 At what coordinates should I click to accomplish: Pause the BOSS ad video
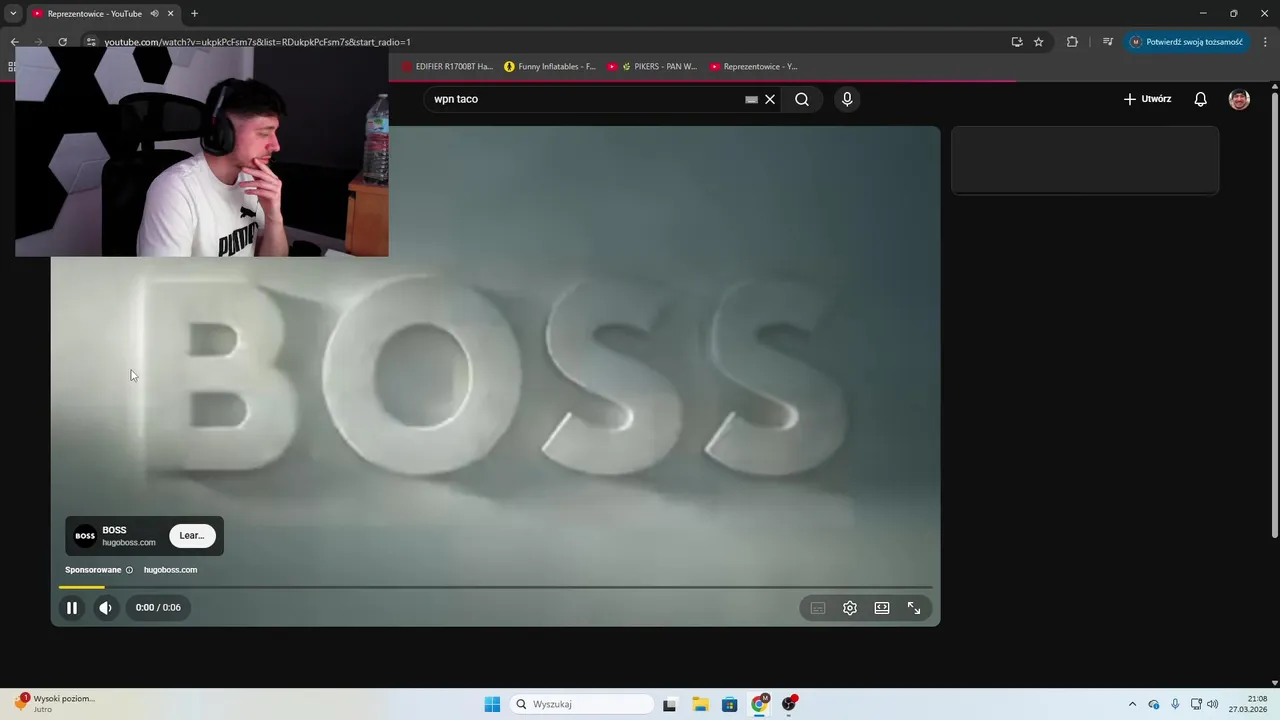[72, 607]
